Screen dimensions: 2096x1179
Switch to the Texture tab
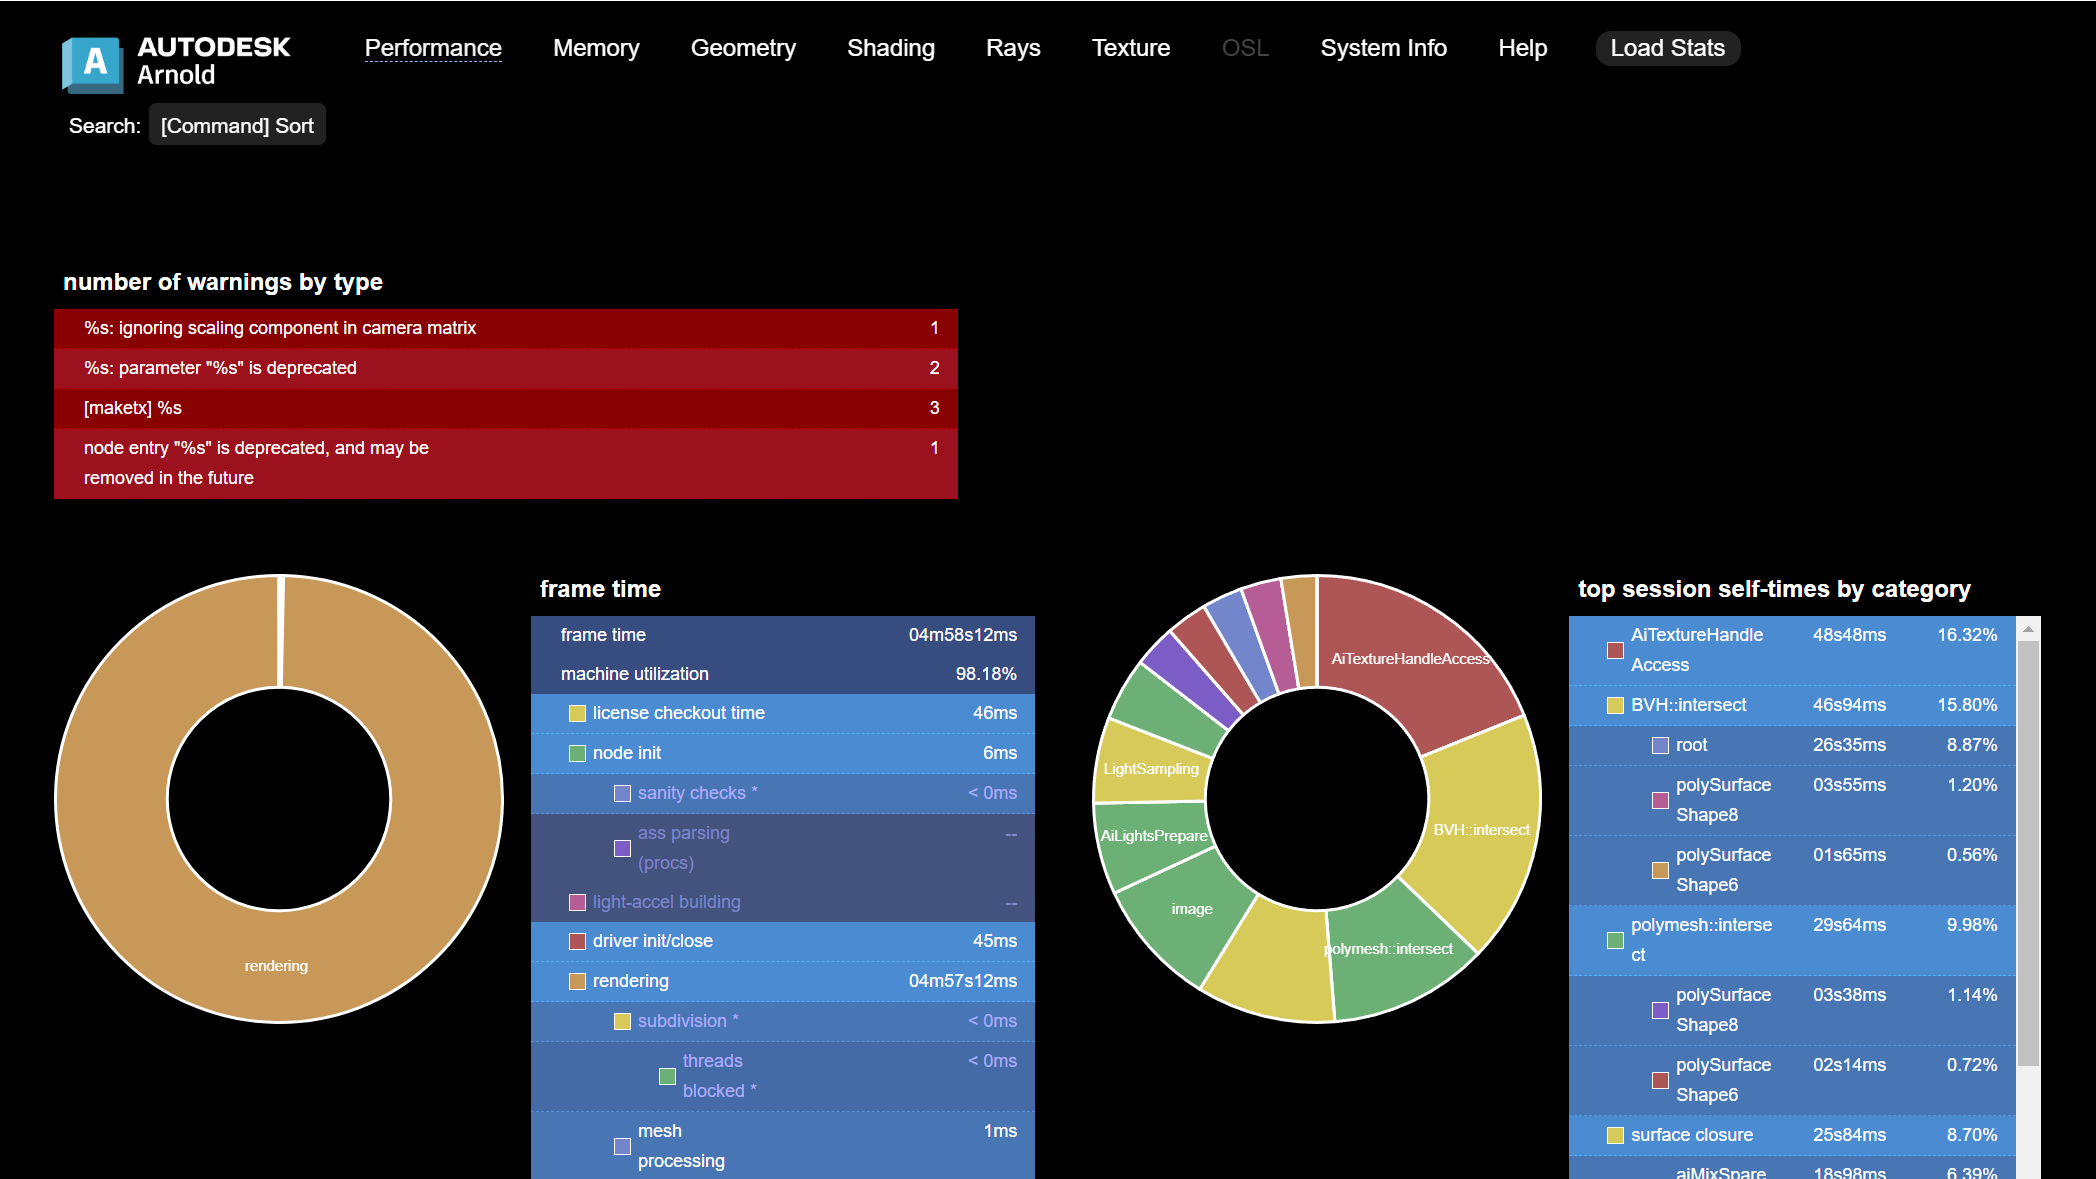(x=1130, y=48)
